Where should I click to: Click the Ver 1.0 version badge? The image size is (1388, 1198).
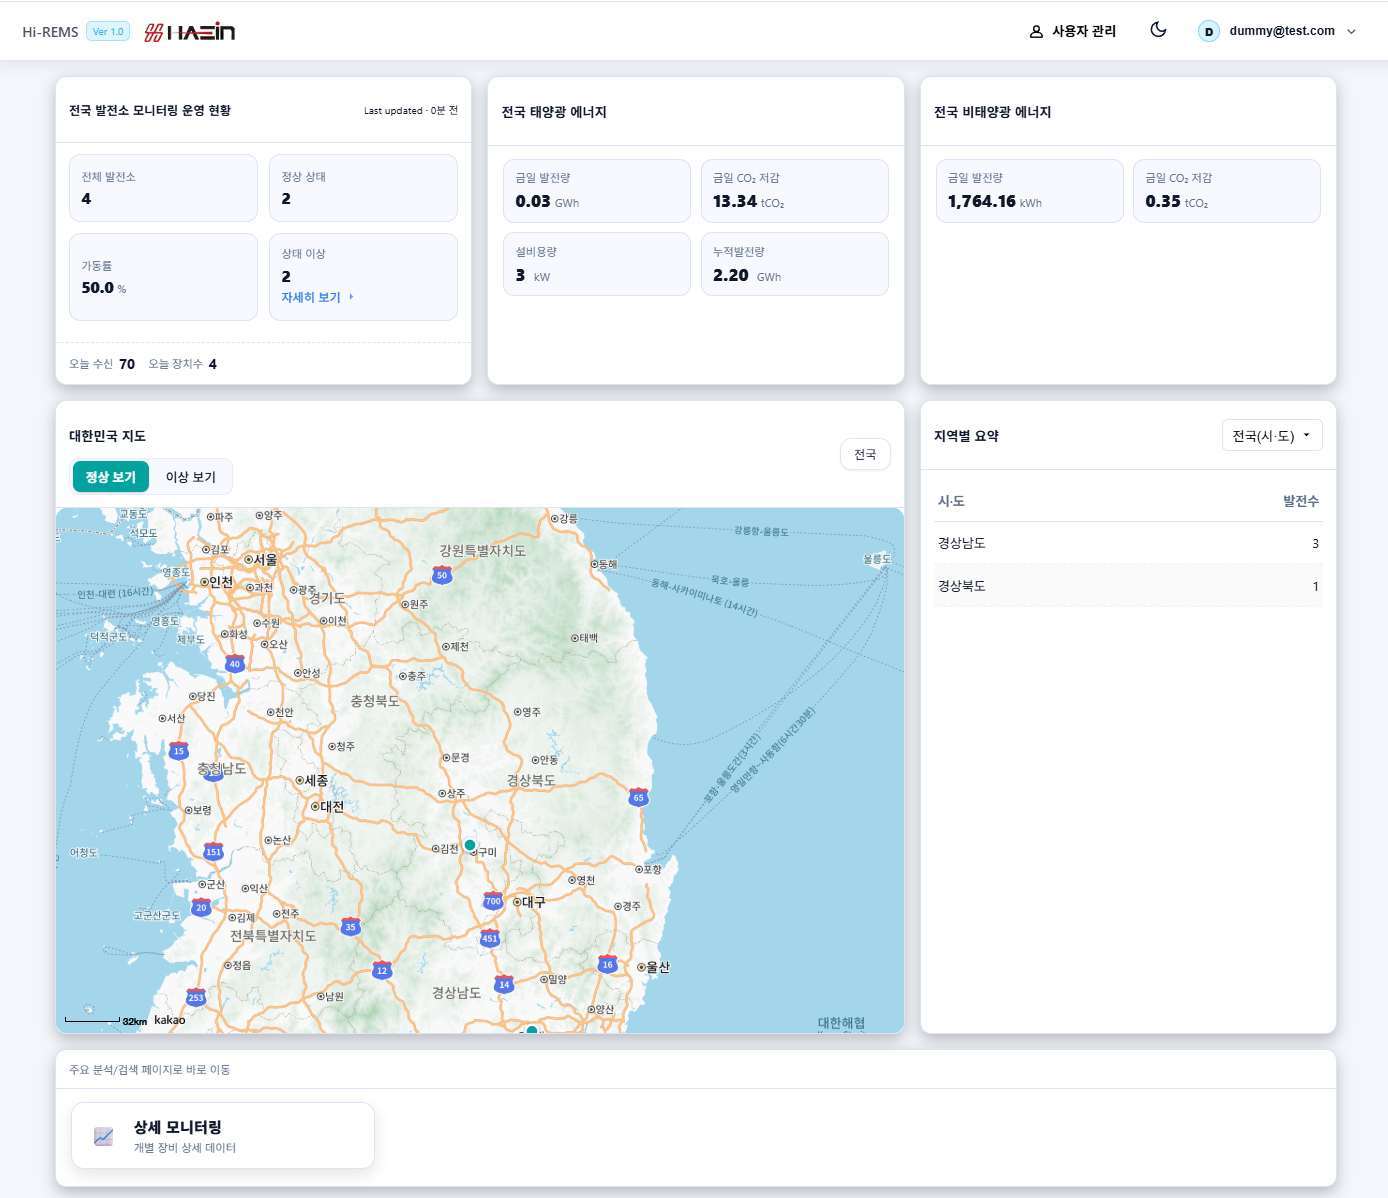[108, 31]
